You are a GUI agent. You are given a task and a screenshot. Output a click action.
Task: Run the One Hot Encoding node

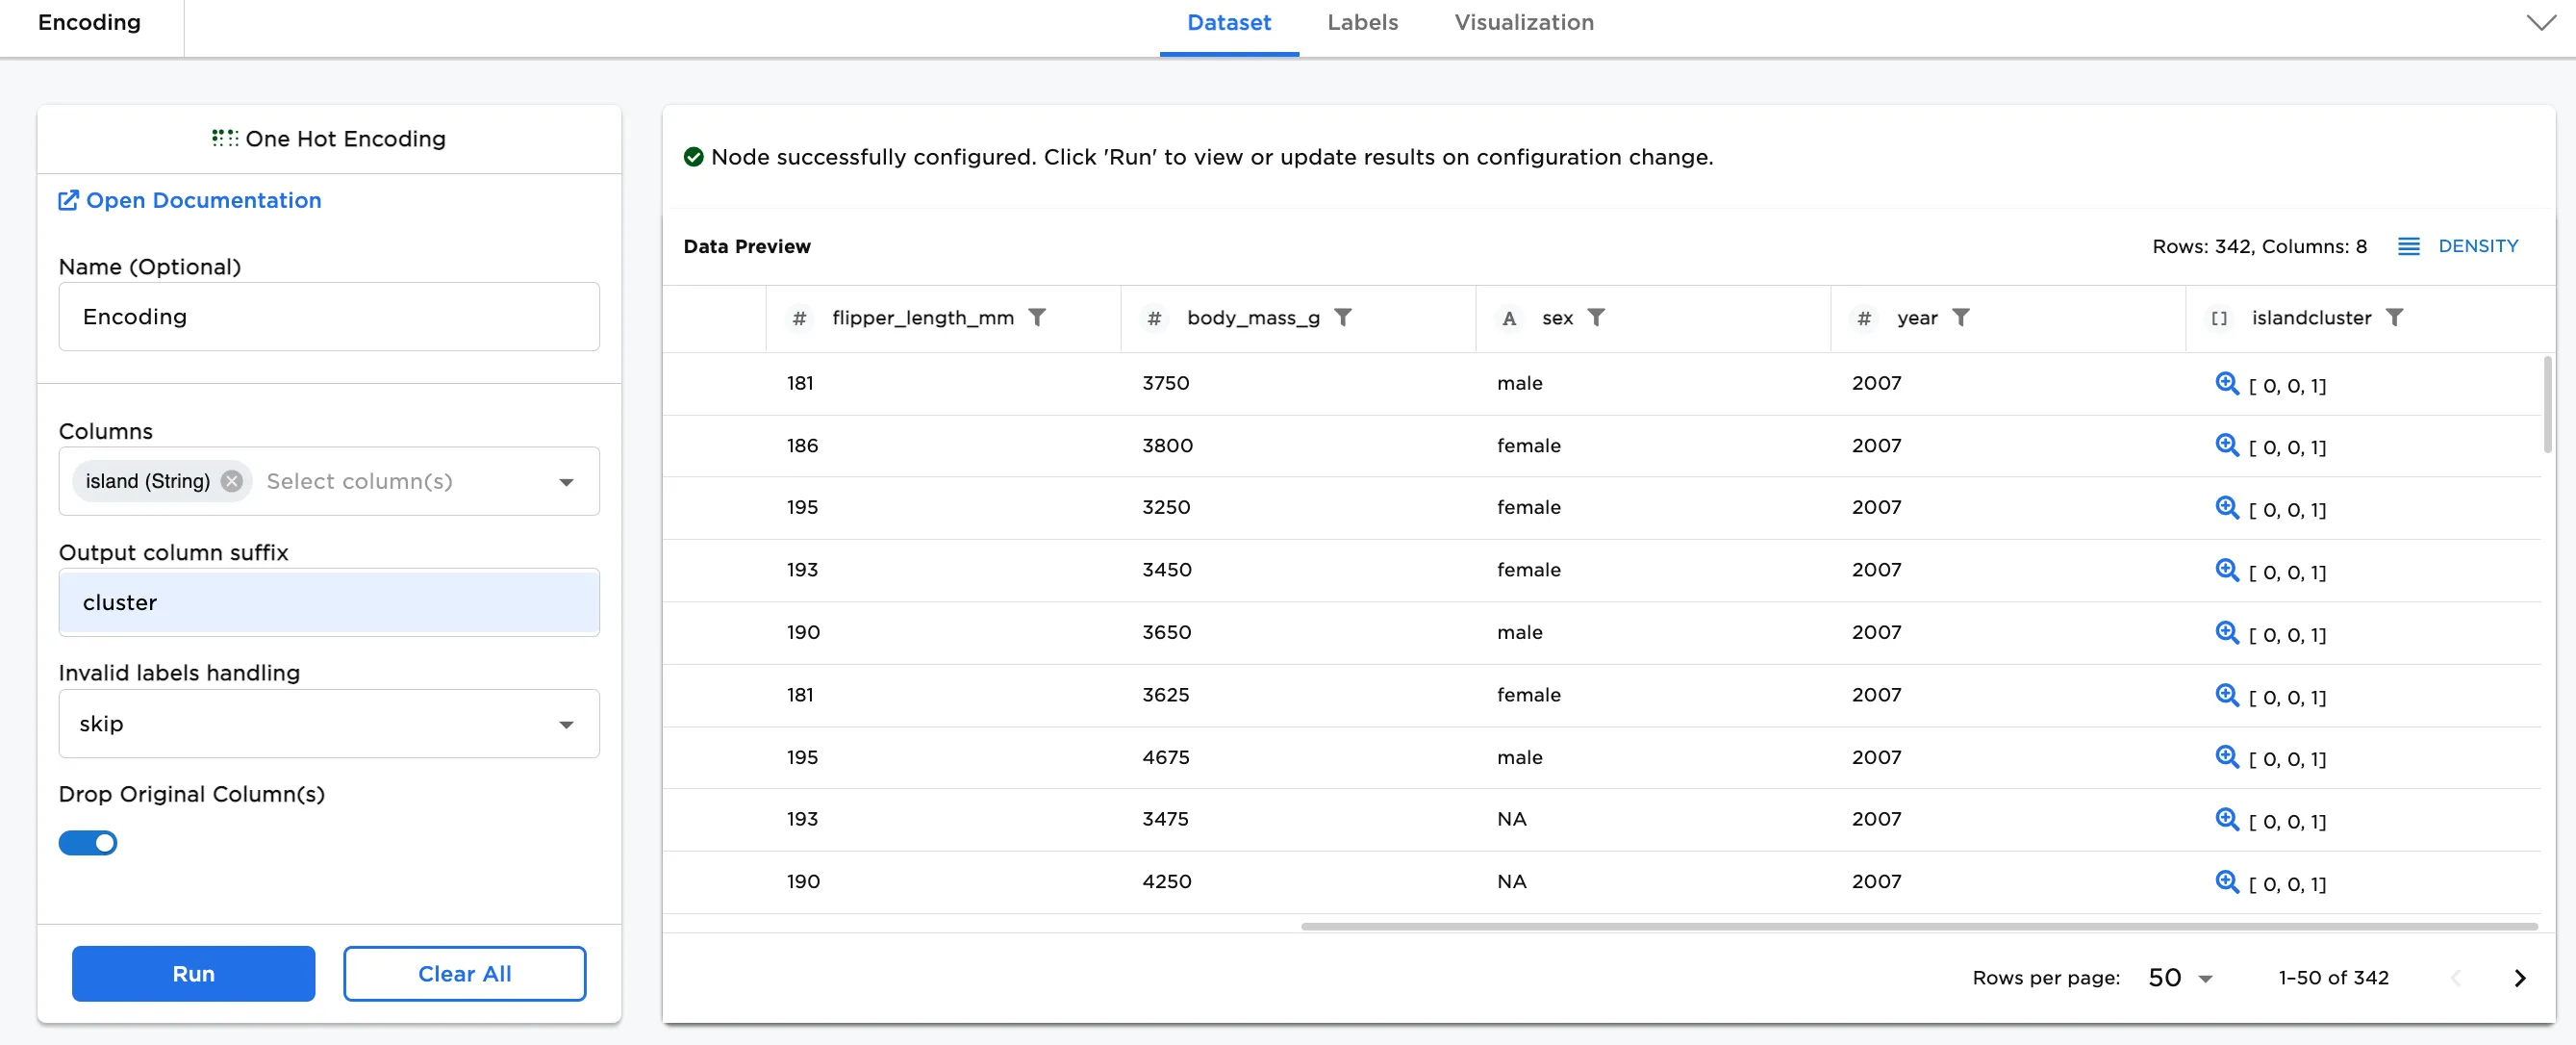point(193,973)
